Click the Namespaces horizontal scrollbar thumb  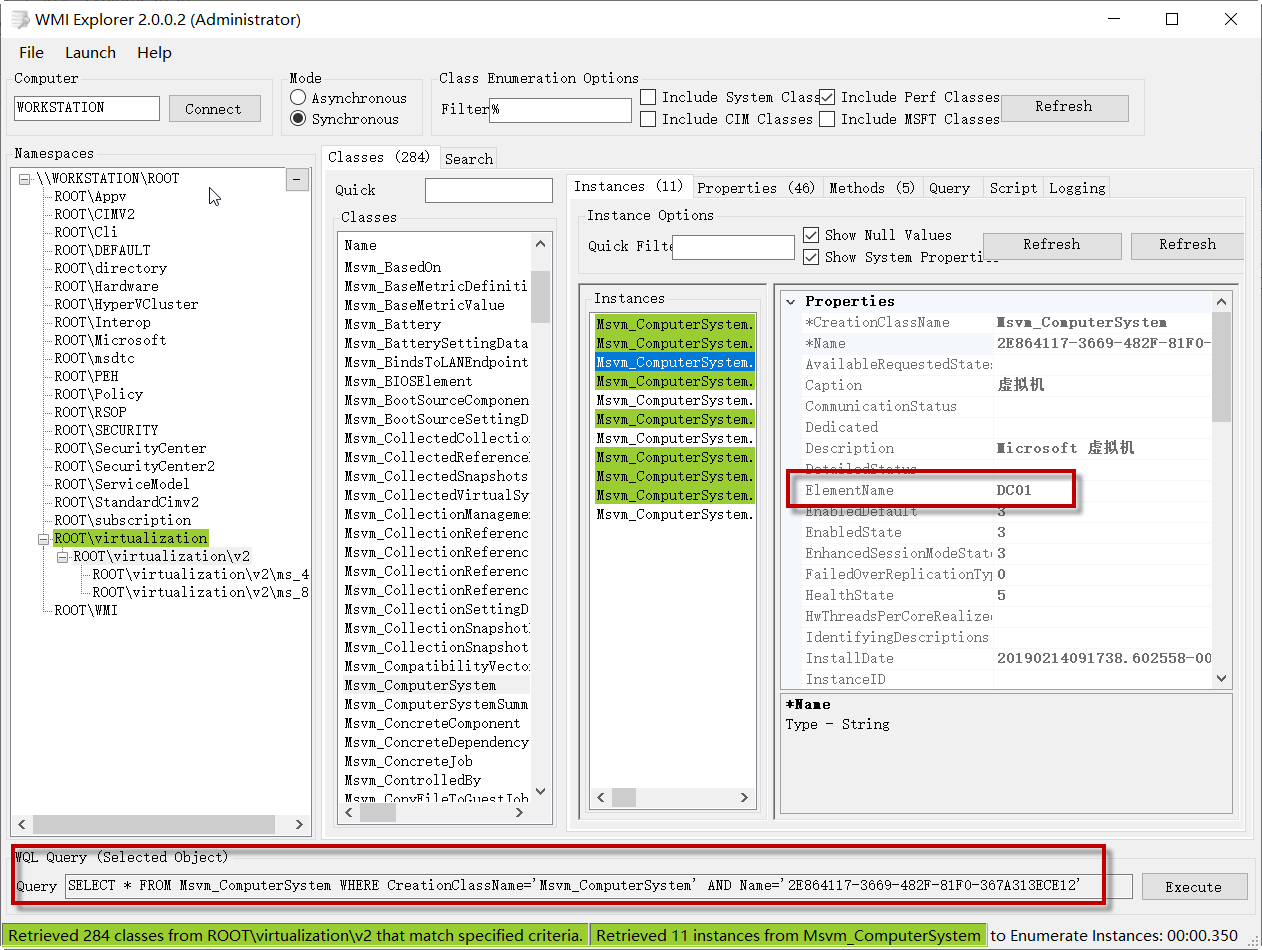point(153,824)
